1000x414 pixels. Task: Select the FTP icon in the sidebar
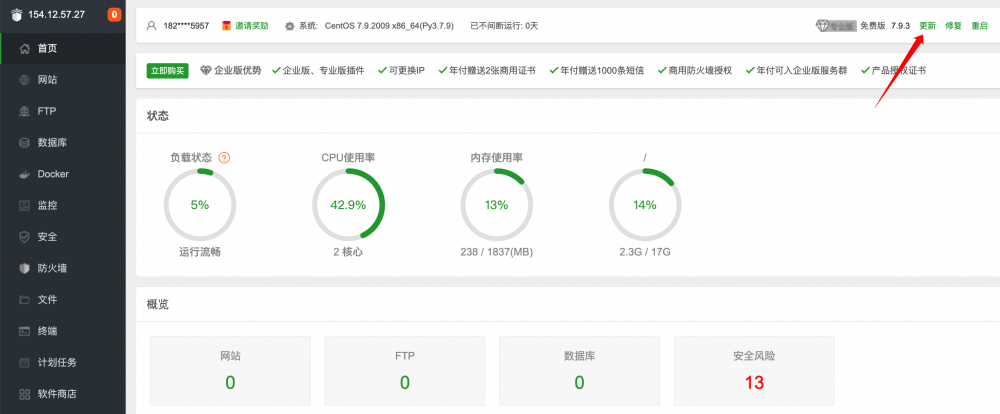25,111
